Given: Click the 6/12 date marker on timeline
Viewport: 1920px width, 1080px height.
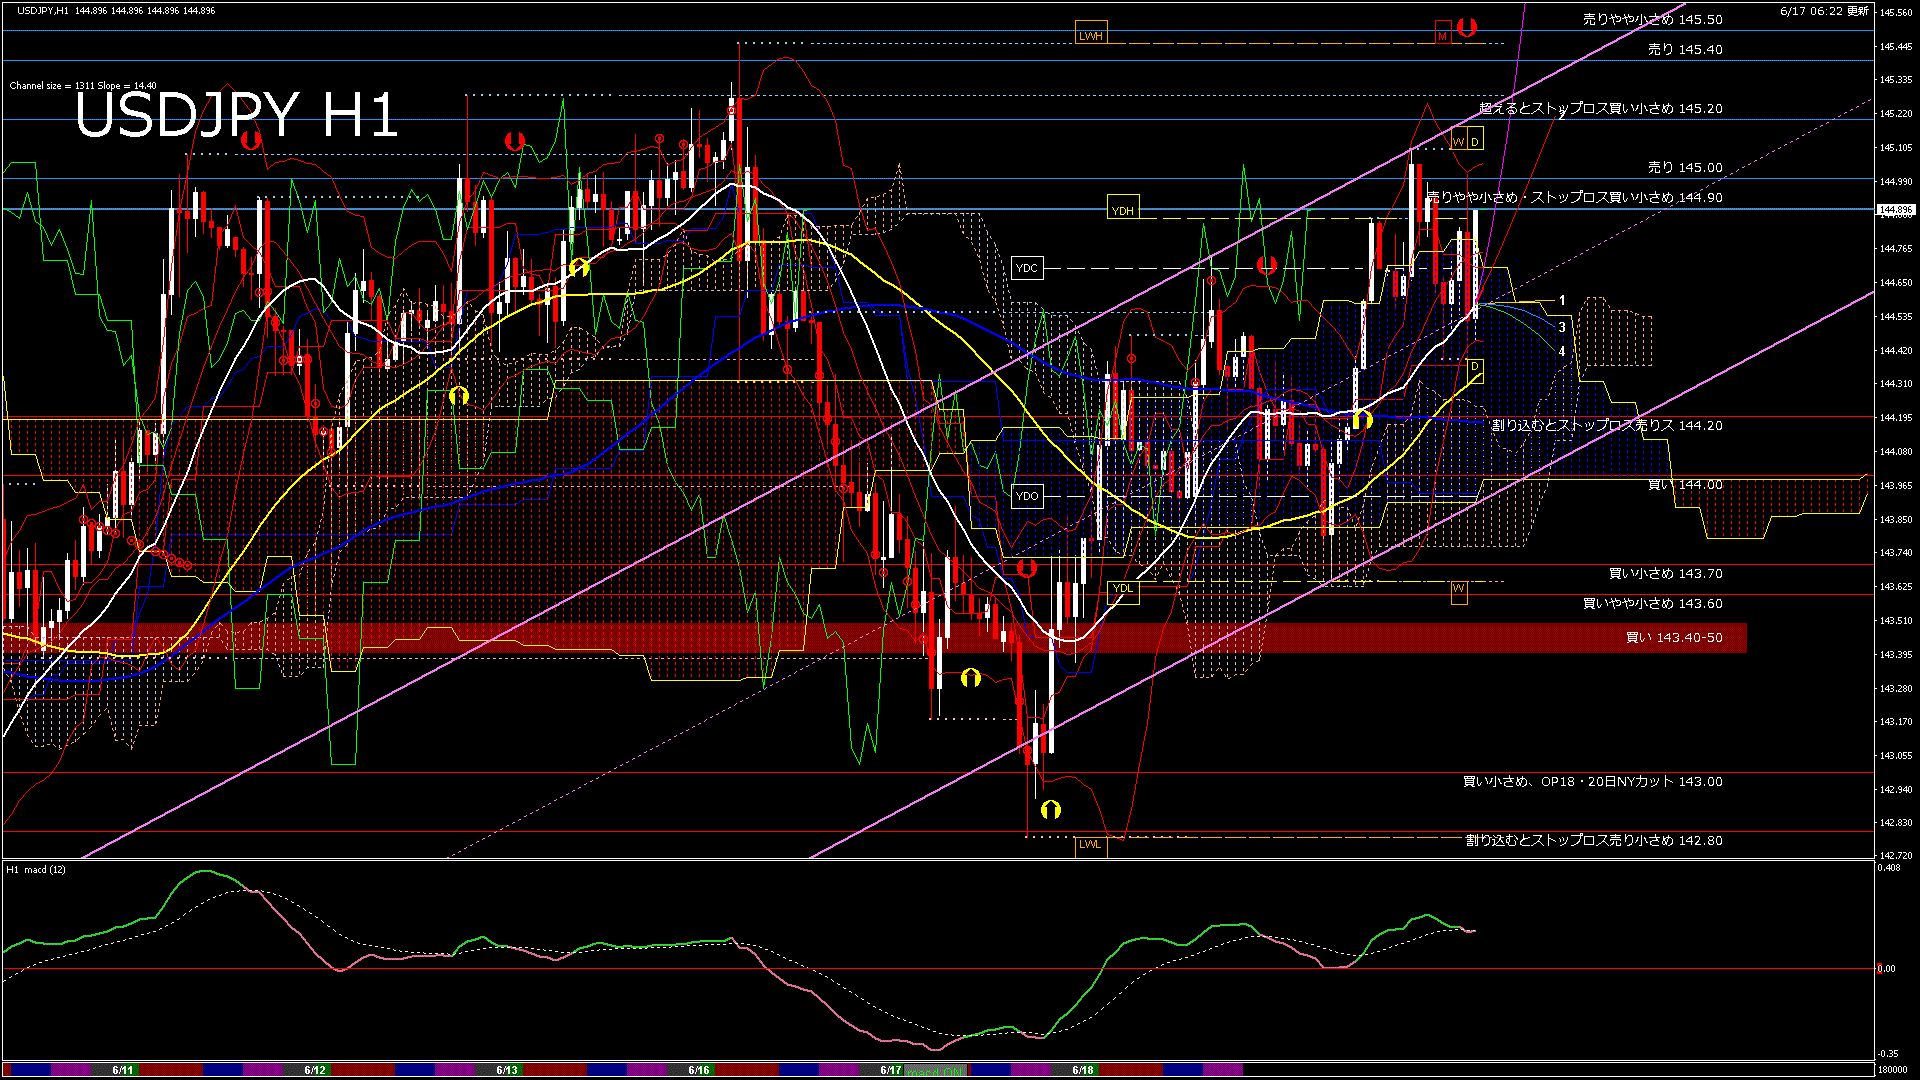Looking at the screenshot, I should (x=315, y=1070).
